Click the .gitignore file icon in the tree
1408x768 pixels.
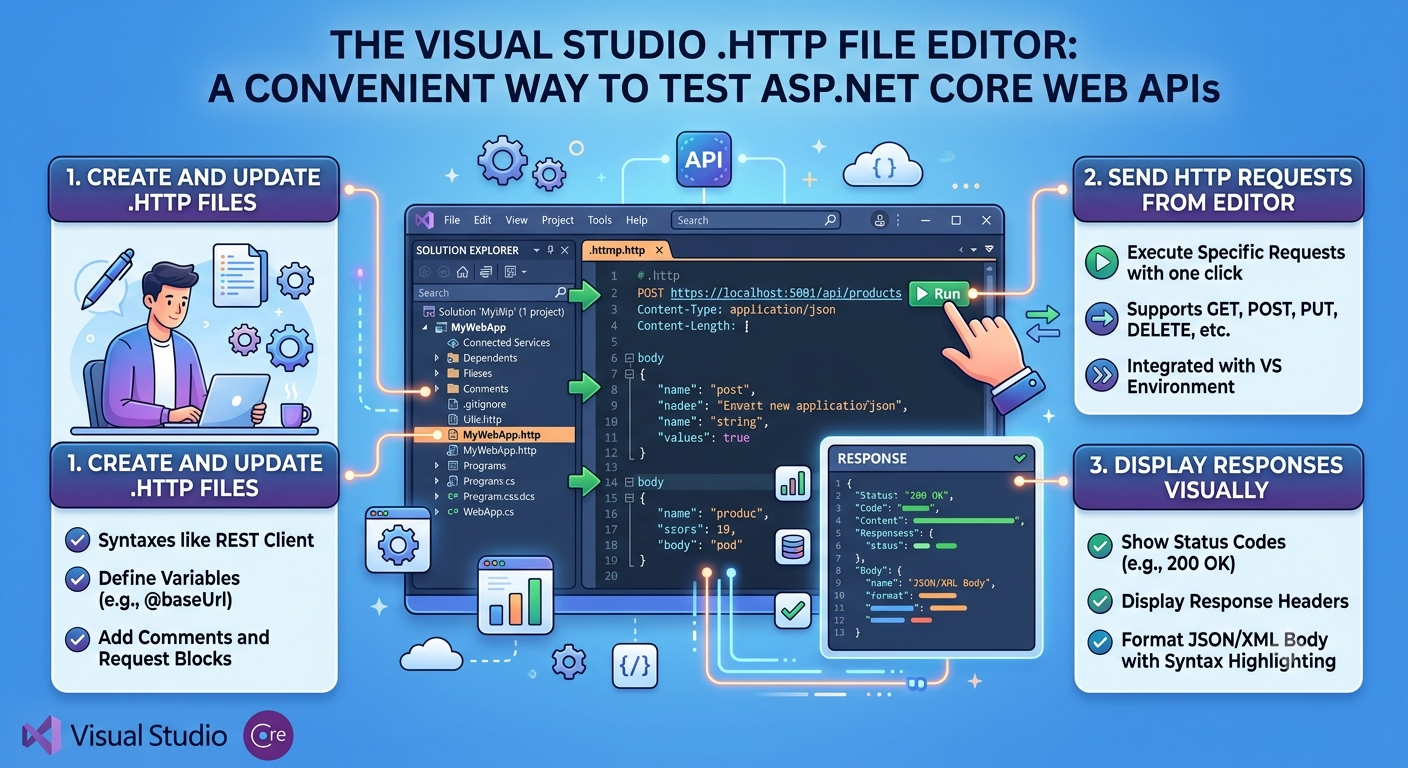click(453, 404)
